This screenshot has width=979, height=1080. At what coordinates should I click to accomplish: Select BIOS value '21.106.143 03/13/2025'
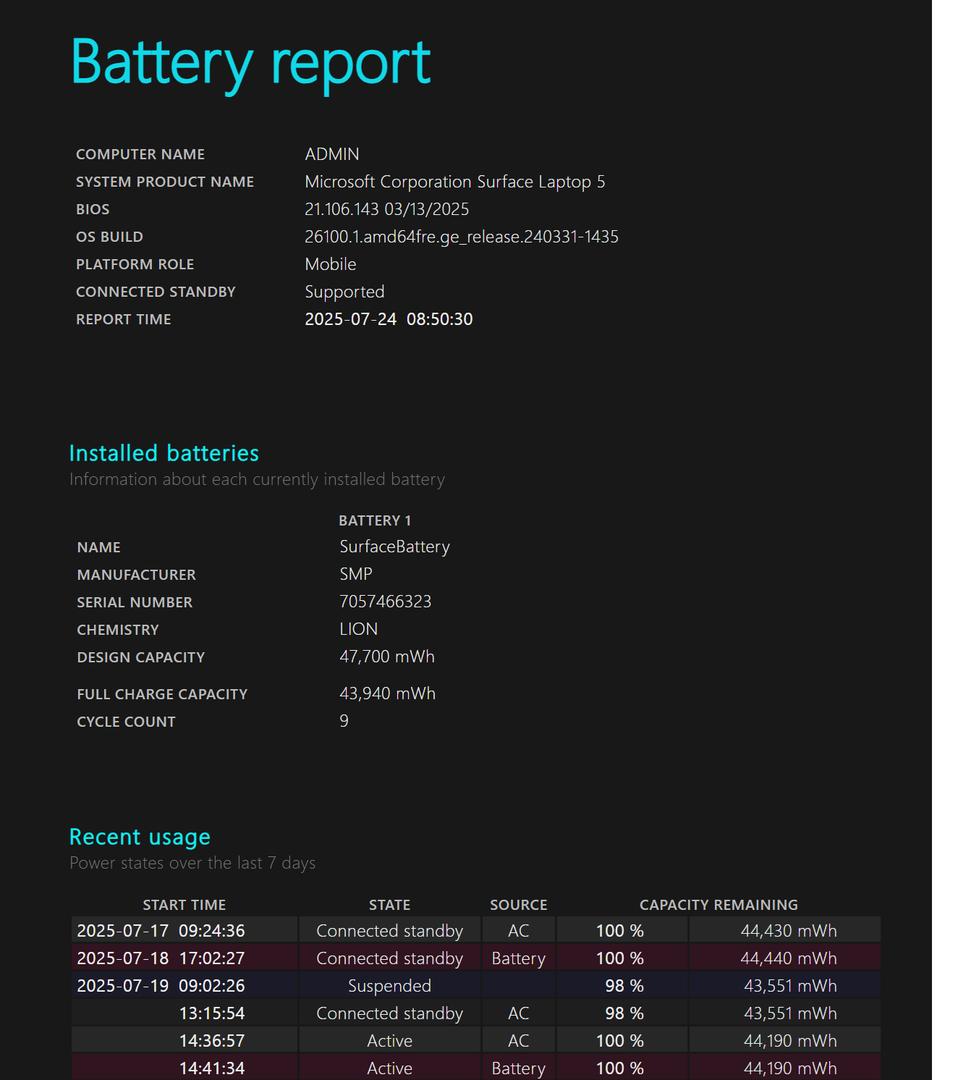click(387, 209)
